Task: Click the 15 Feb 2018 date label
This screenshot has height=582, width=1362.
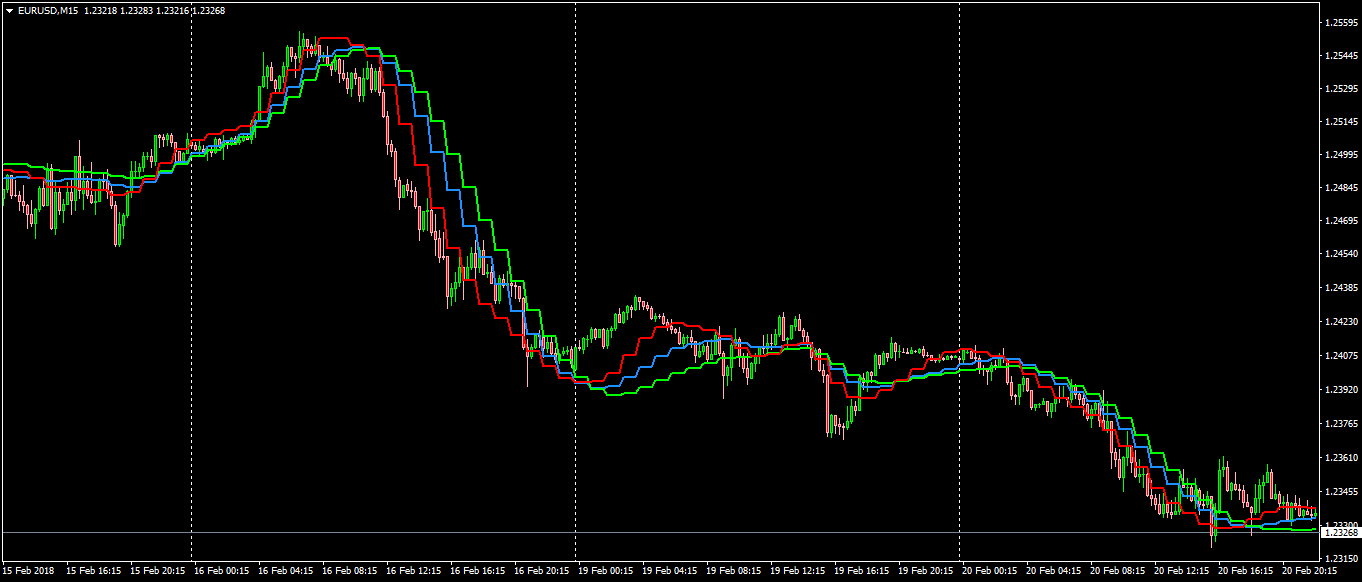Action: [28, 571]
